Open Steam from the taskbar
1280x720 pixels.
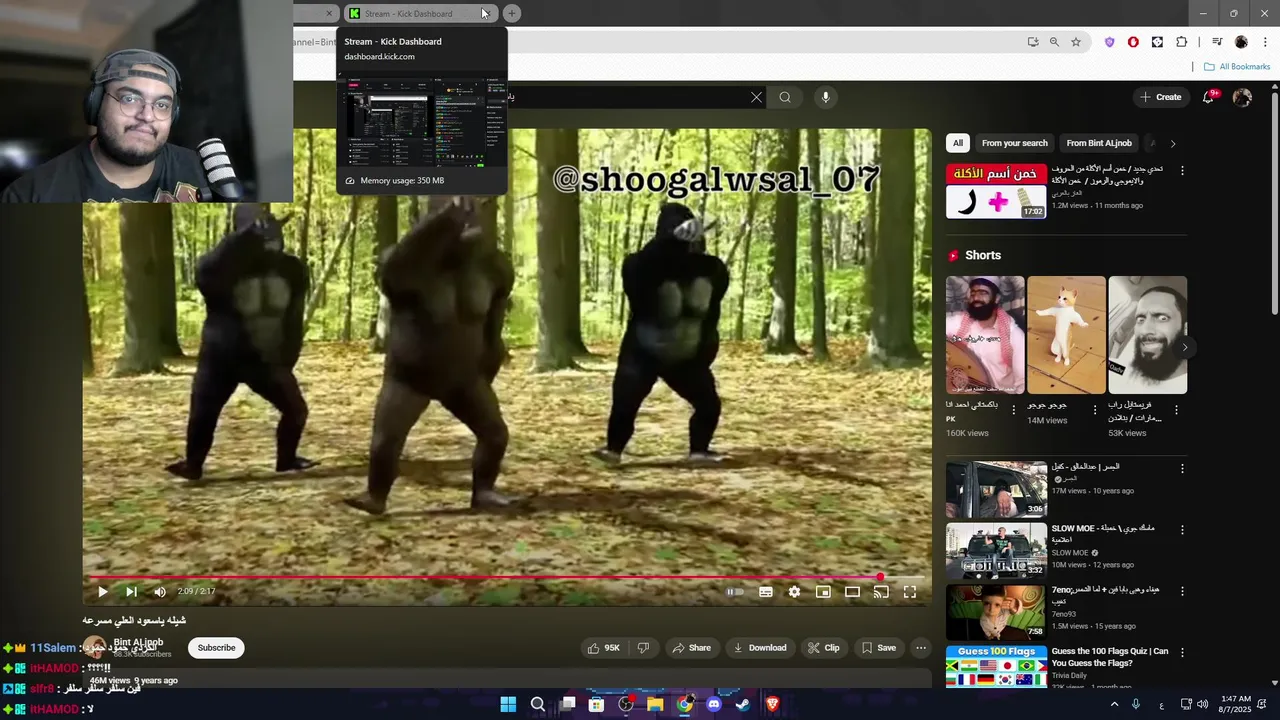[x=743, y=704]
